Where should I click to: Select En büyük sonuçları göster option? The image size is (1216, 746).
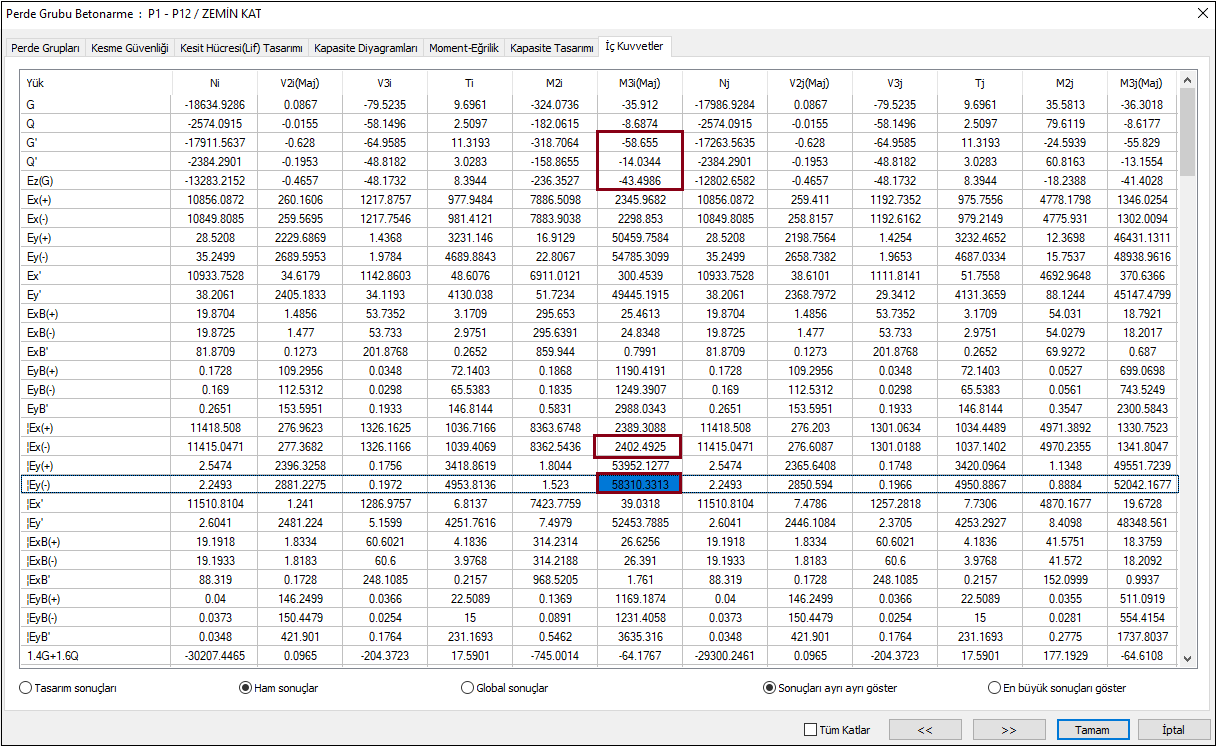pyautogui.click(x=994, y=688)
